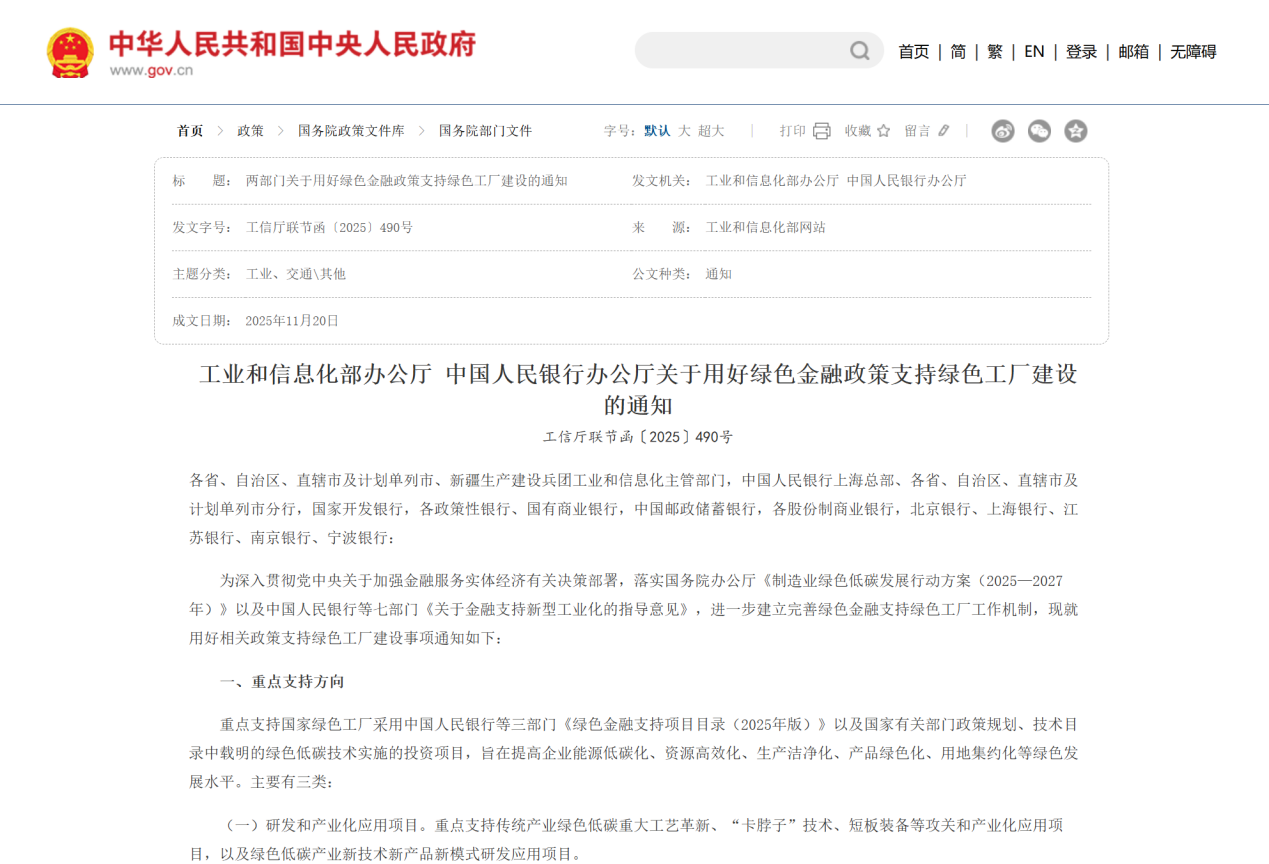Share to Qzone star icon
Screen dimensions: 1269x864
[x=1075, y=131]
